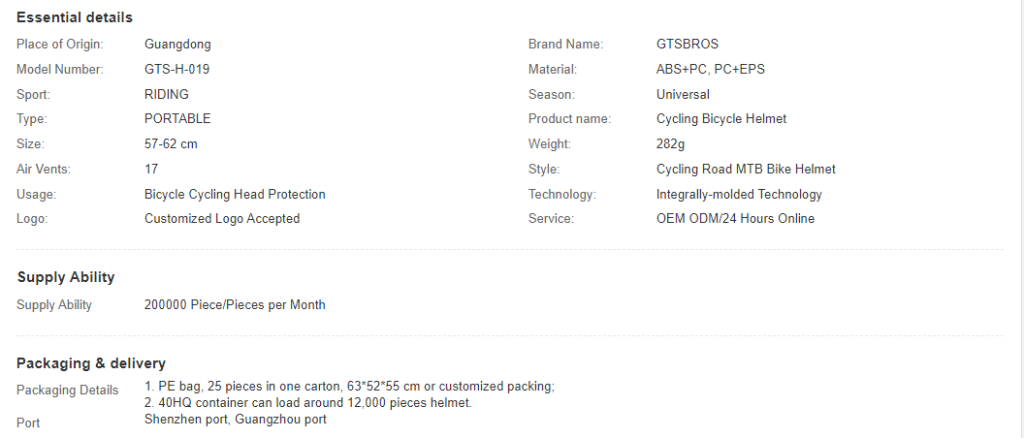Screen dimensions: 1024x438
Task: Click the Essential details heading
Action: point(74,18)
